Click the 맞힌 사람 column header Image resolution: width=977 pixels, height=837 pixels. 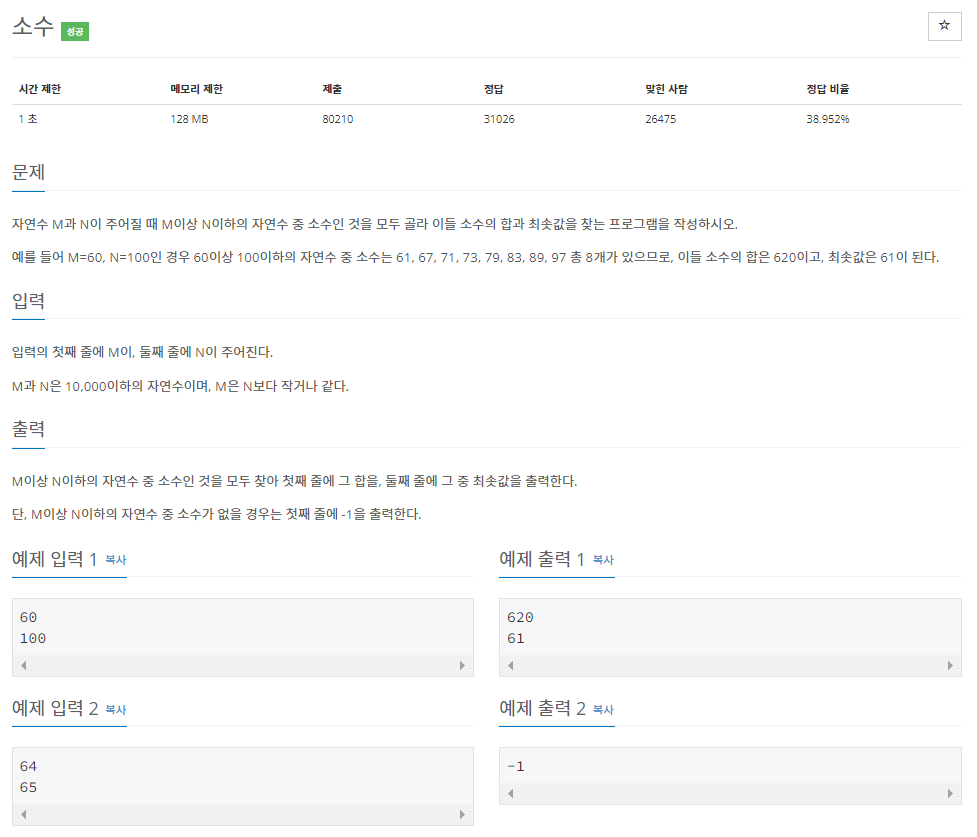tap(666, 89)
